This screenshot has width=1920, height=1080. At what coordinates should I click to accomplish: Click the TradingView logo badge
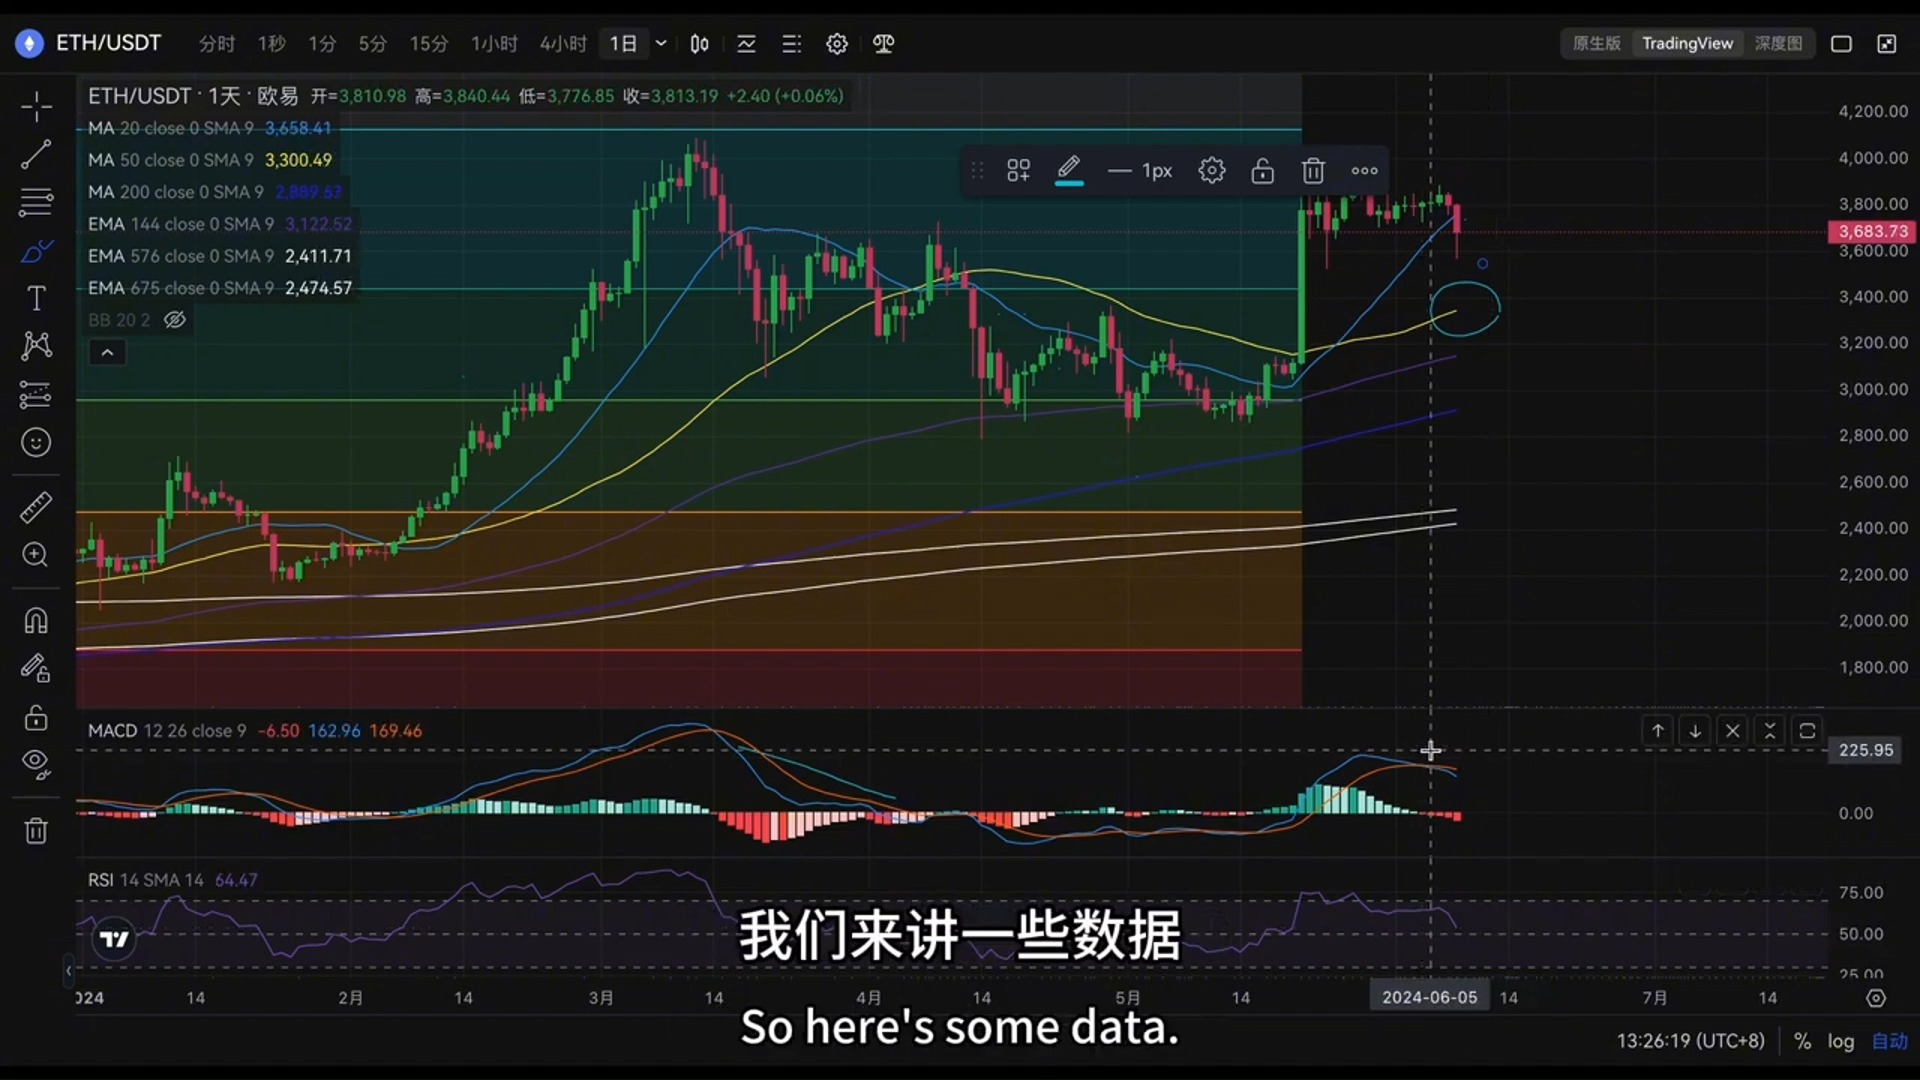(114, 939)
